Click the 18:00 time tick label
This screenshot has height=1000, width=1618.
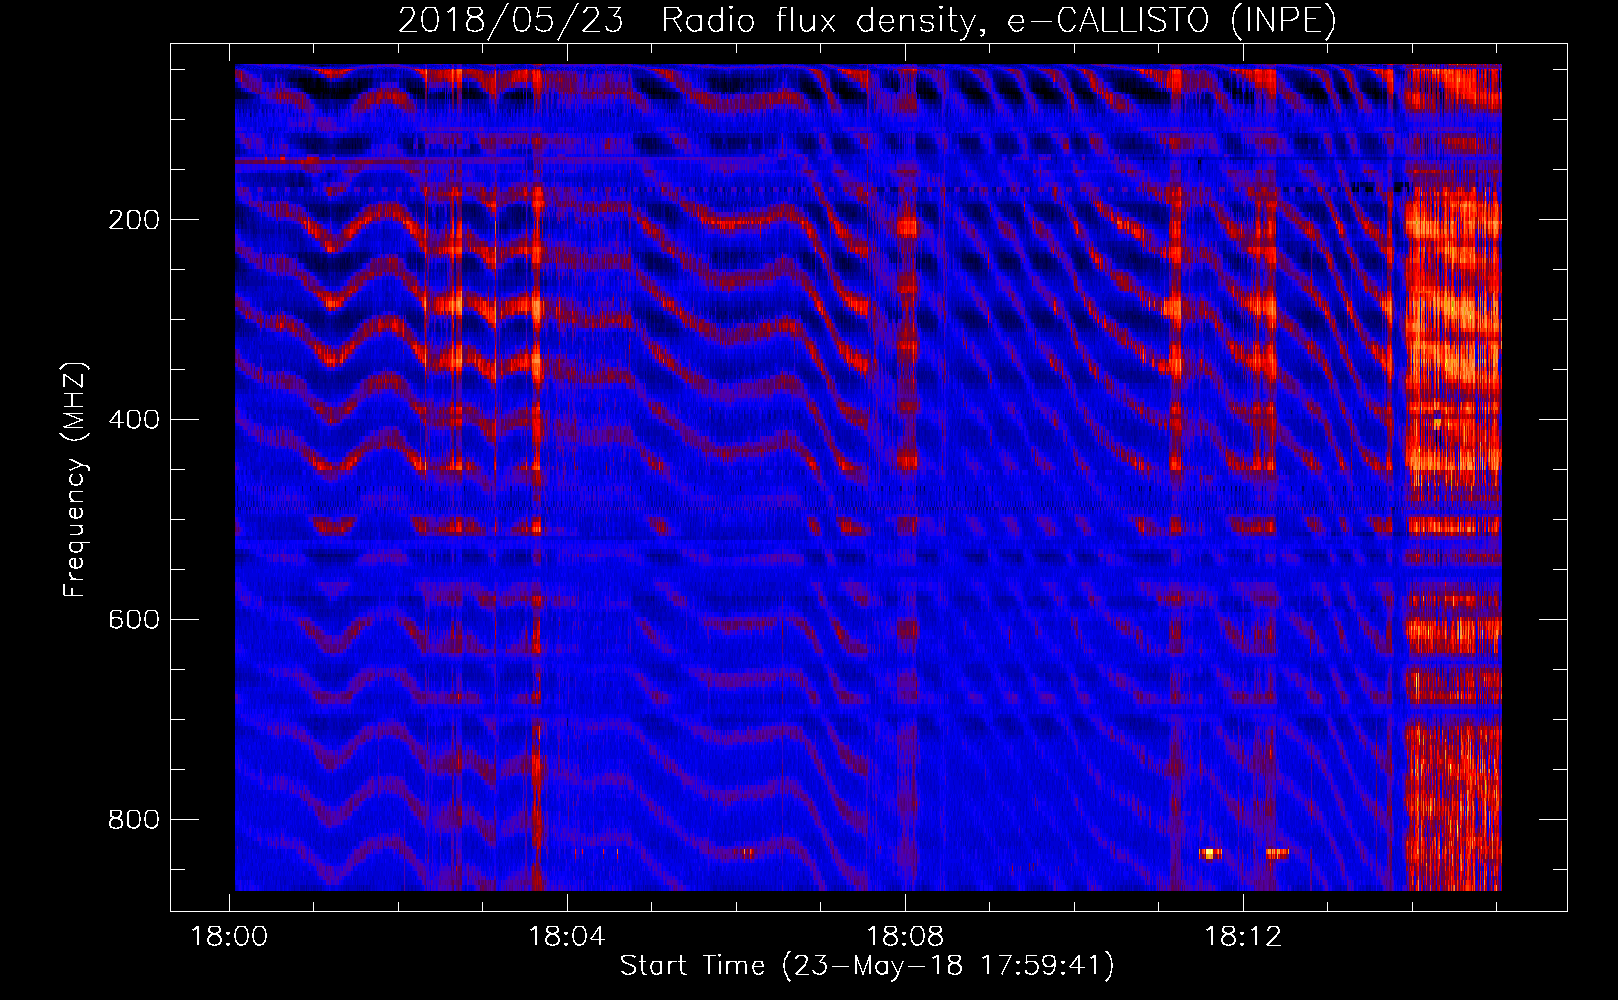pyautogui.click(x=229, y=937)
